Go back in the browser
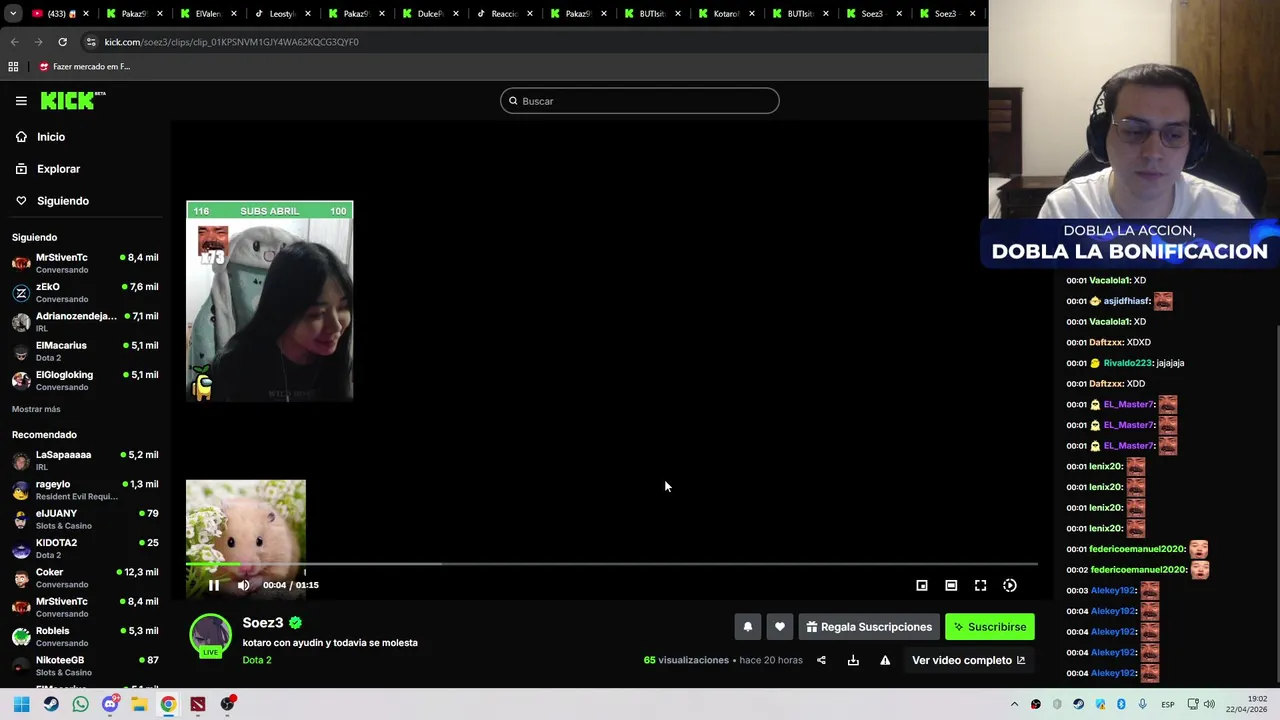Image resolution: width=1280 pixels, height=720 pixels. pyautogui.click(x=14, y=42)
